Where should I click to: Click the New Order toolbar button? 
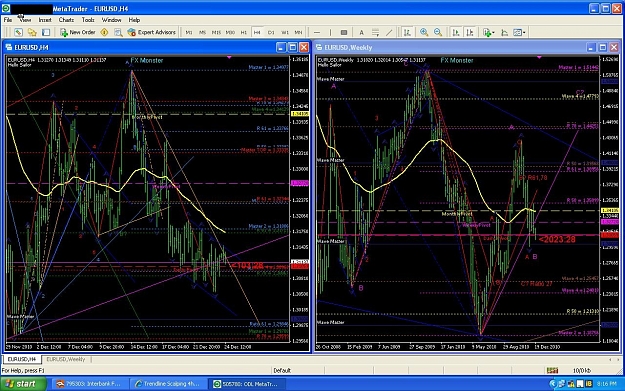78,32
